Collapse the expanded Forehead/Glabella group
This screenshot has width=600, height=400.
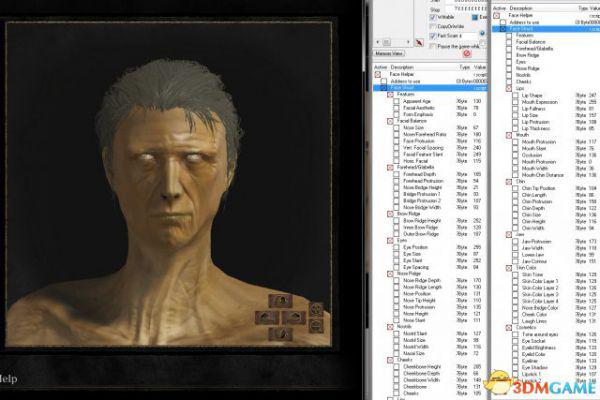[x=390, y=168]
